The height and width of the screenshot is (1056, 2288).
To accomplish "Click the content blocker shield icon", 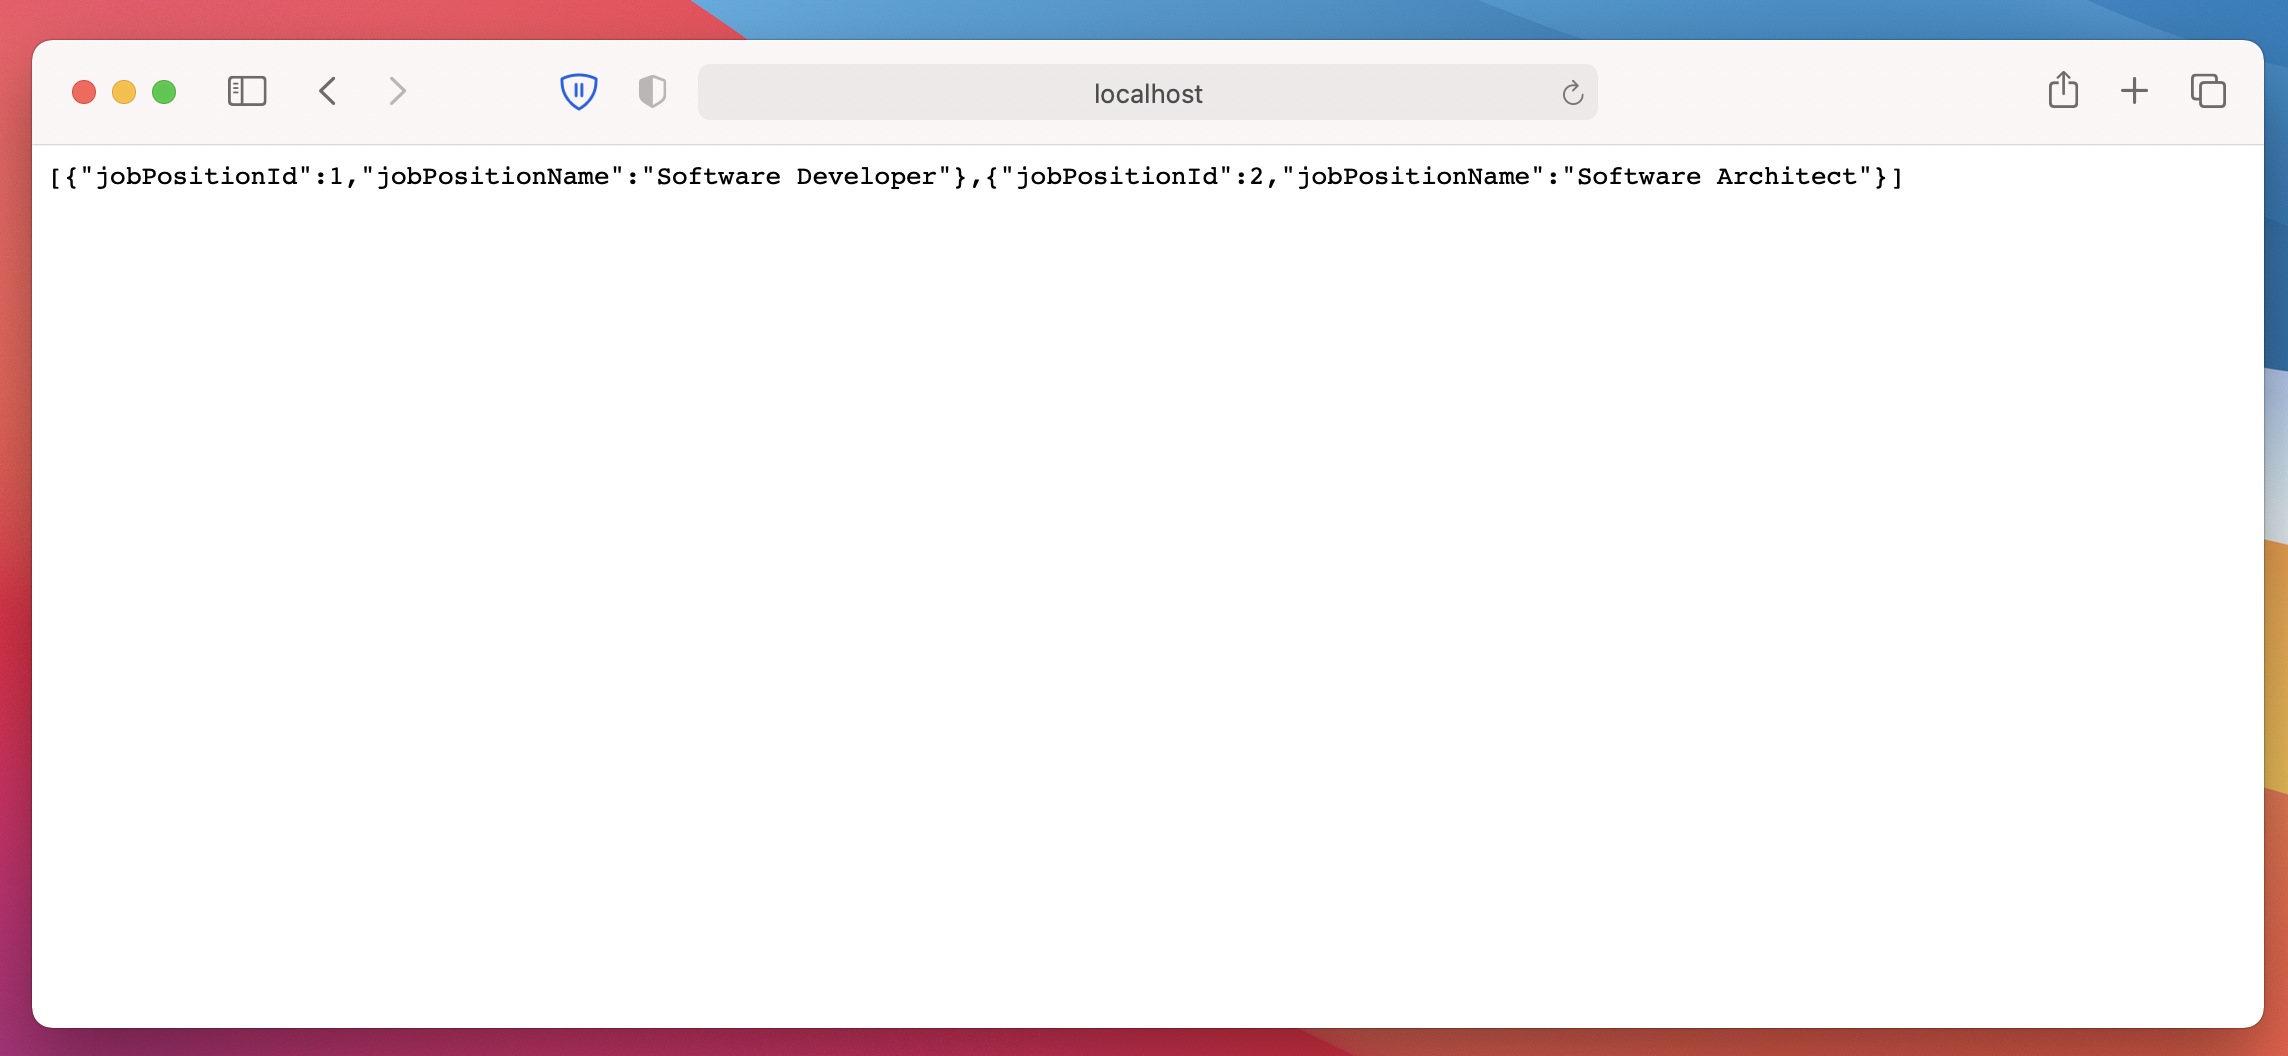I will pos(652,91).
